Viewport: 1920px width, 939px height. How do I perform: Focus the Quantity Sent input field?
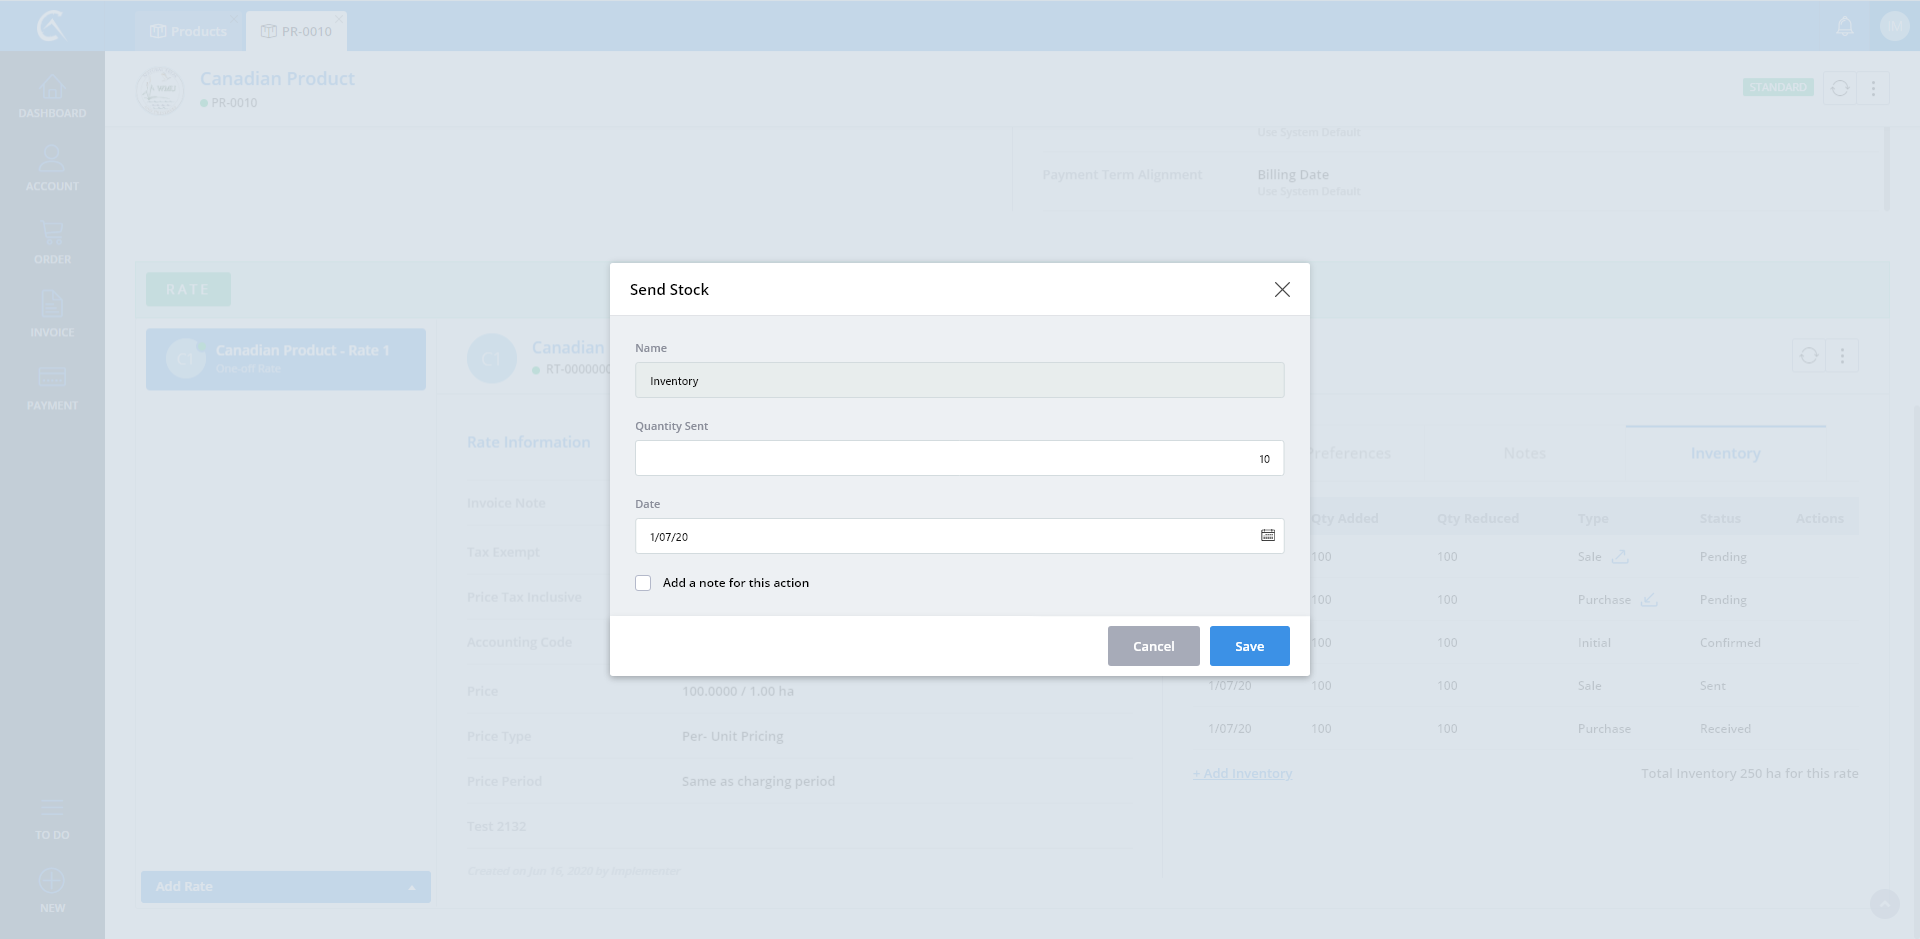958,458
